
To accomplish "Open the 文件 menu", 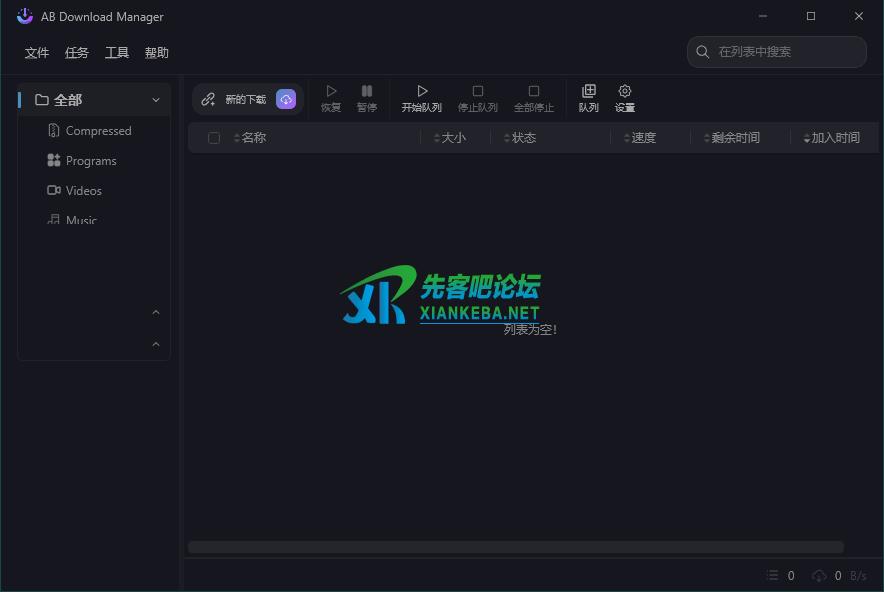I will click(x=37, y=53).
